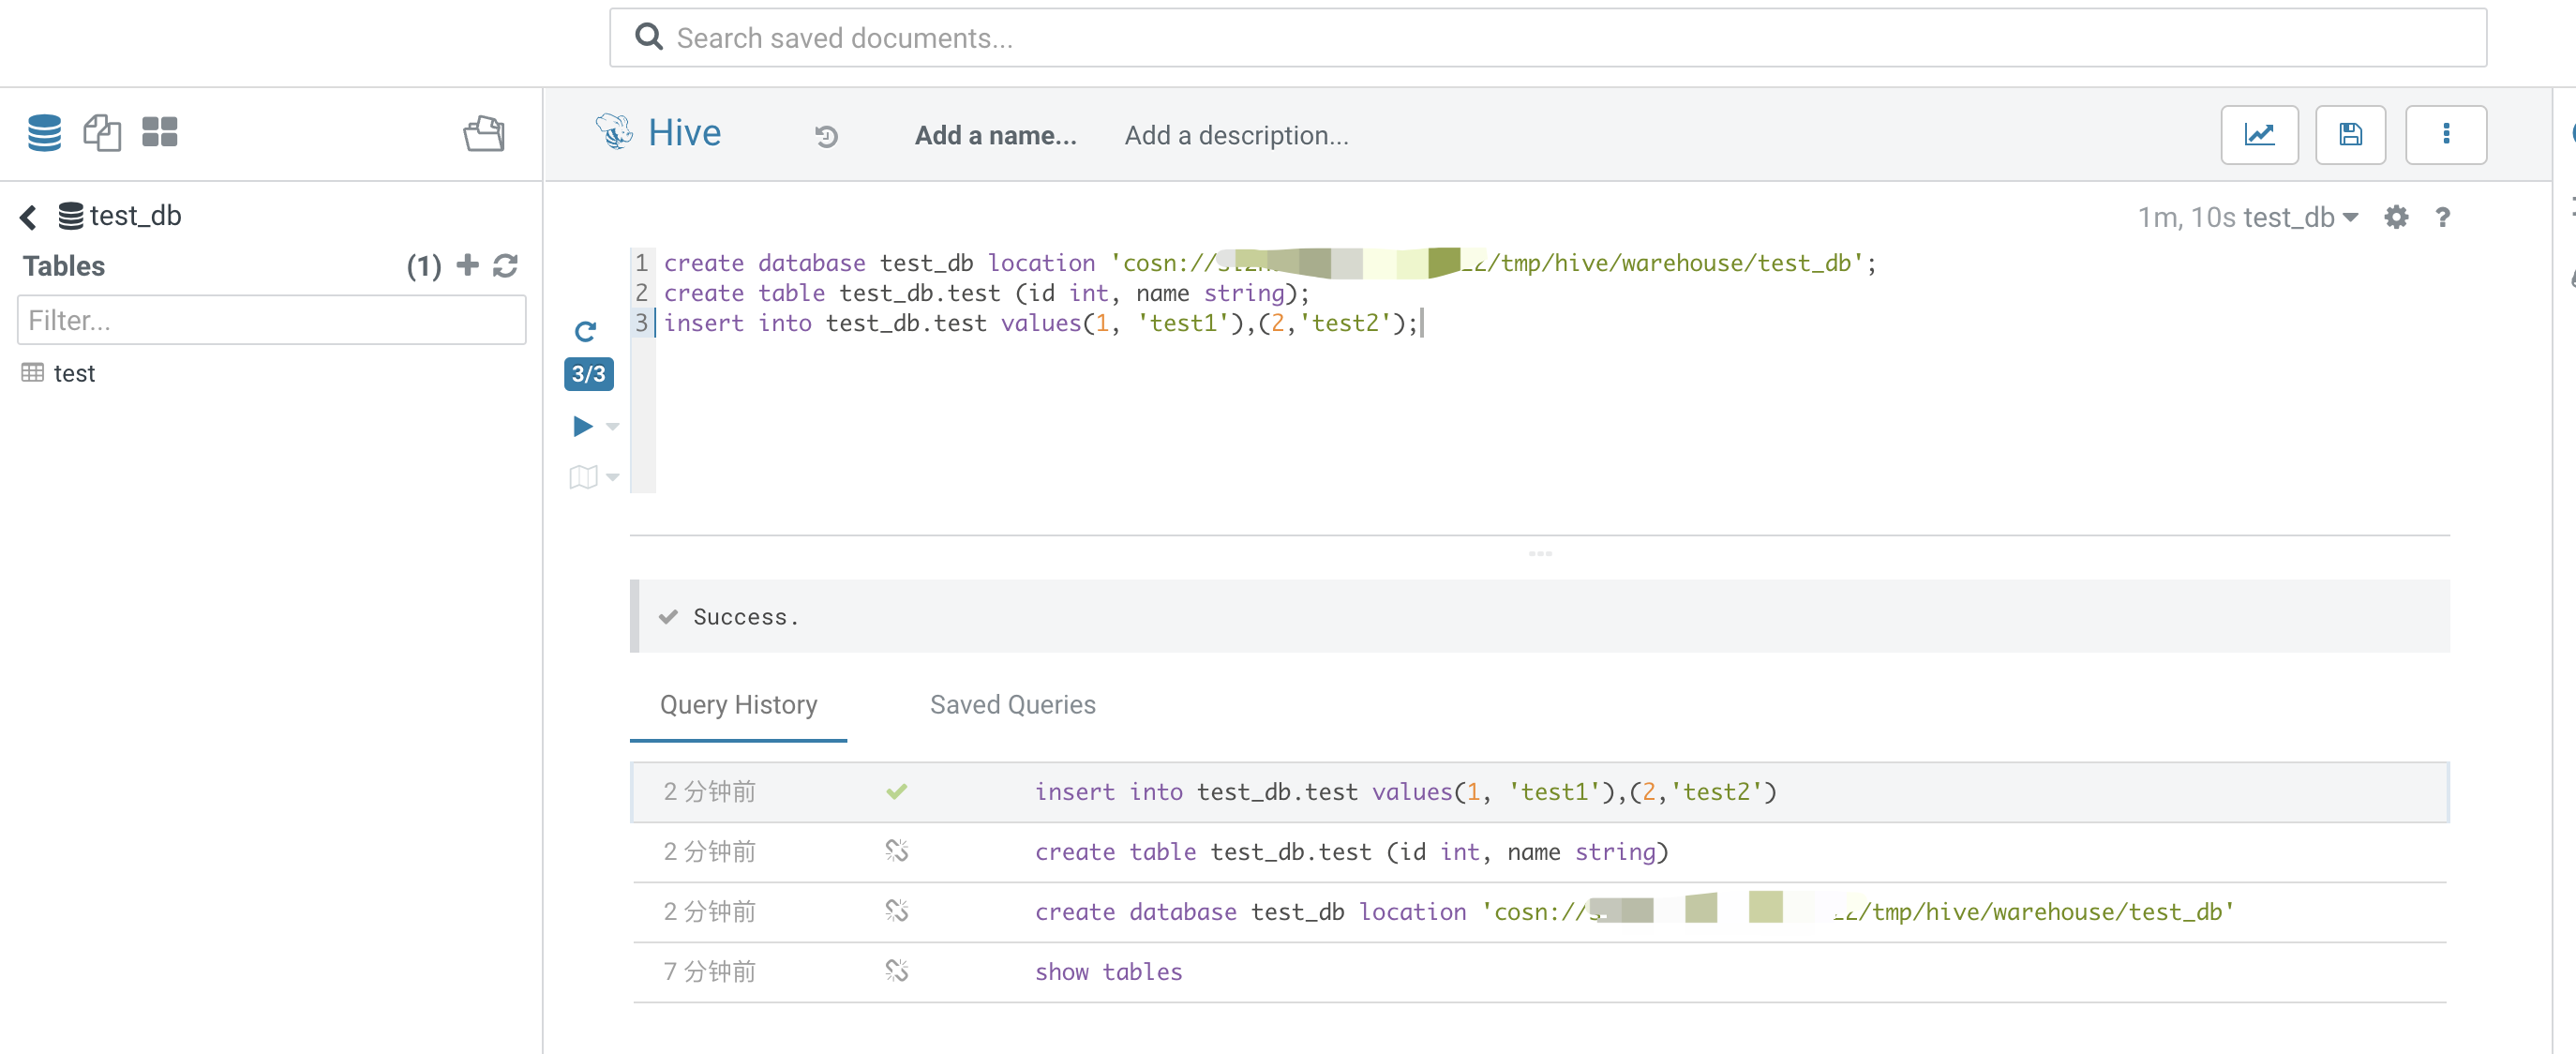Save the query with floppy disk icon
Screen dimensions: 2576x1054
coord(2349,134)
